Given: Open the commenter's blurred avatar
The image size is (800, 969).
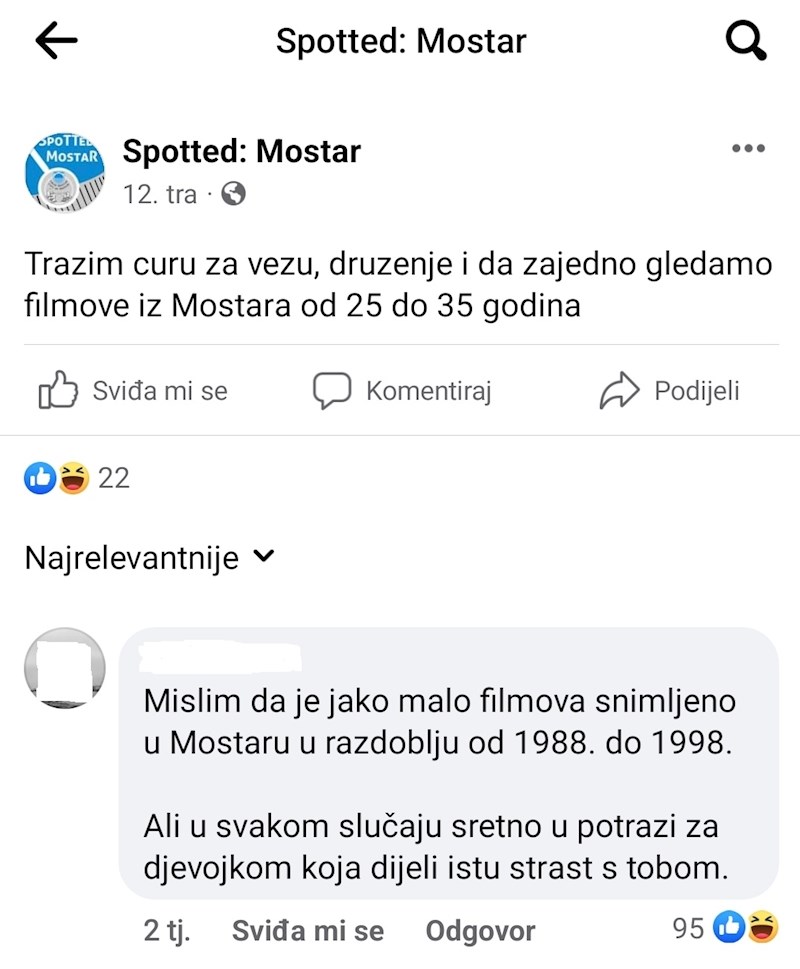Looking at the screenshot, I should [x=65, y=668].
